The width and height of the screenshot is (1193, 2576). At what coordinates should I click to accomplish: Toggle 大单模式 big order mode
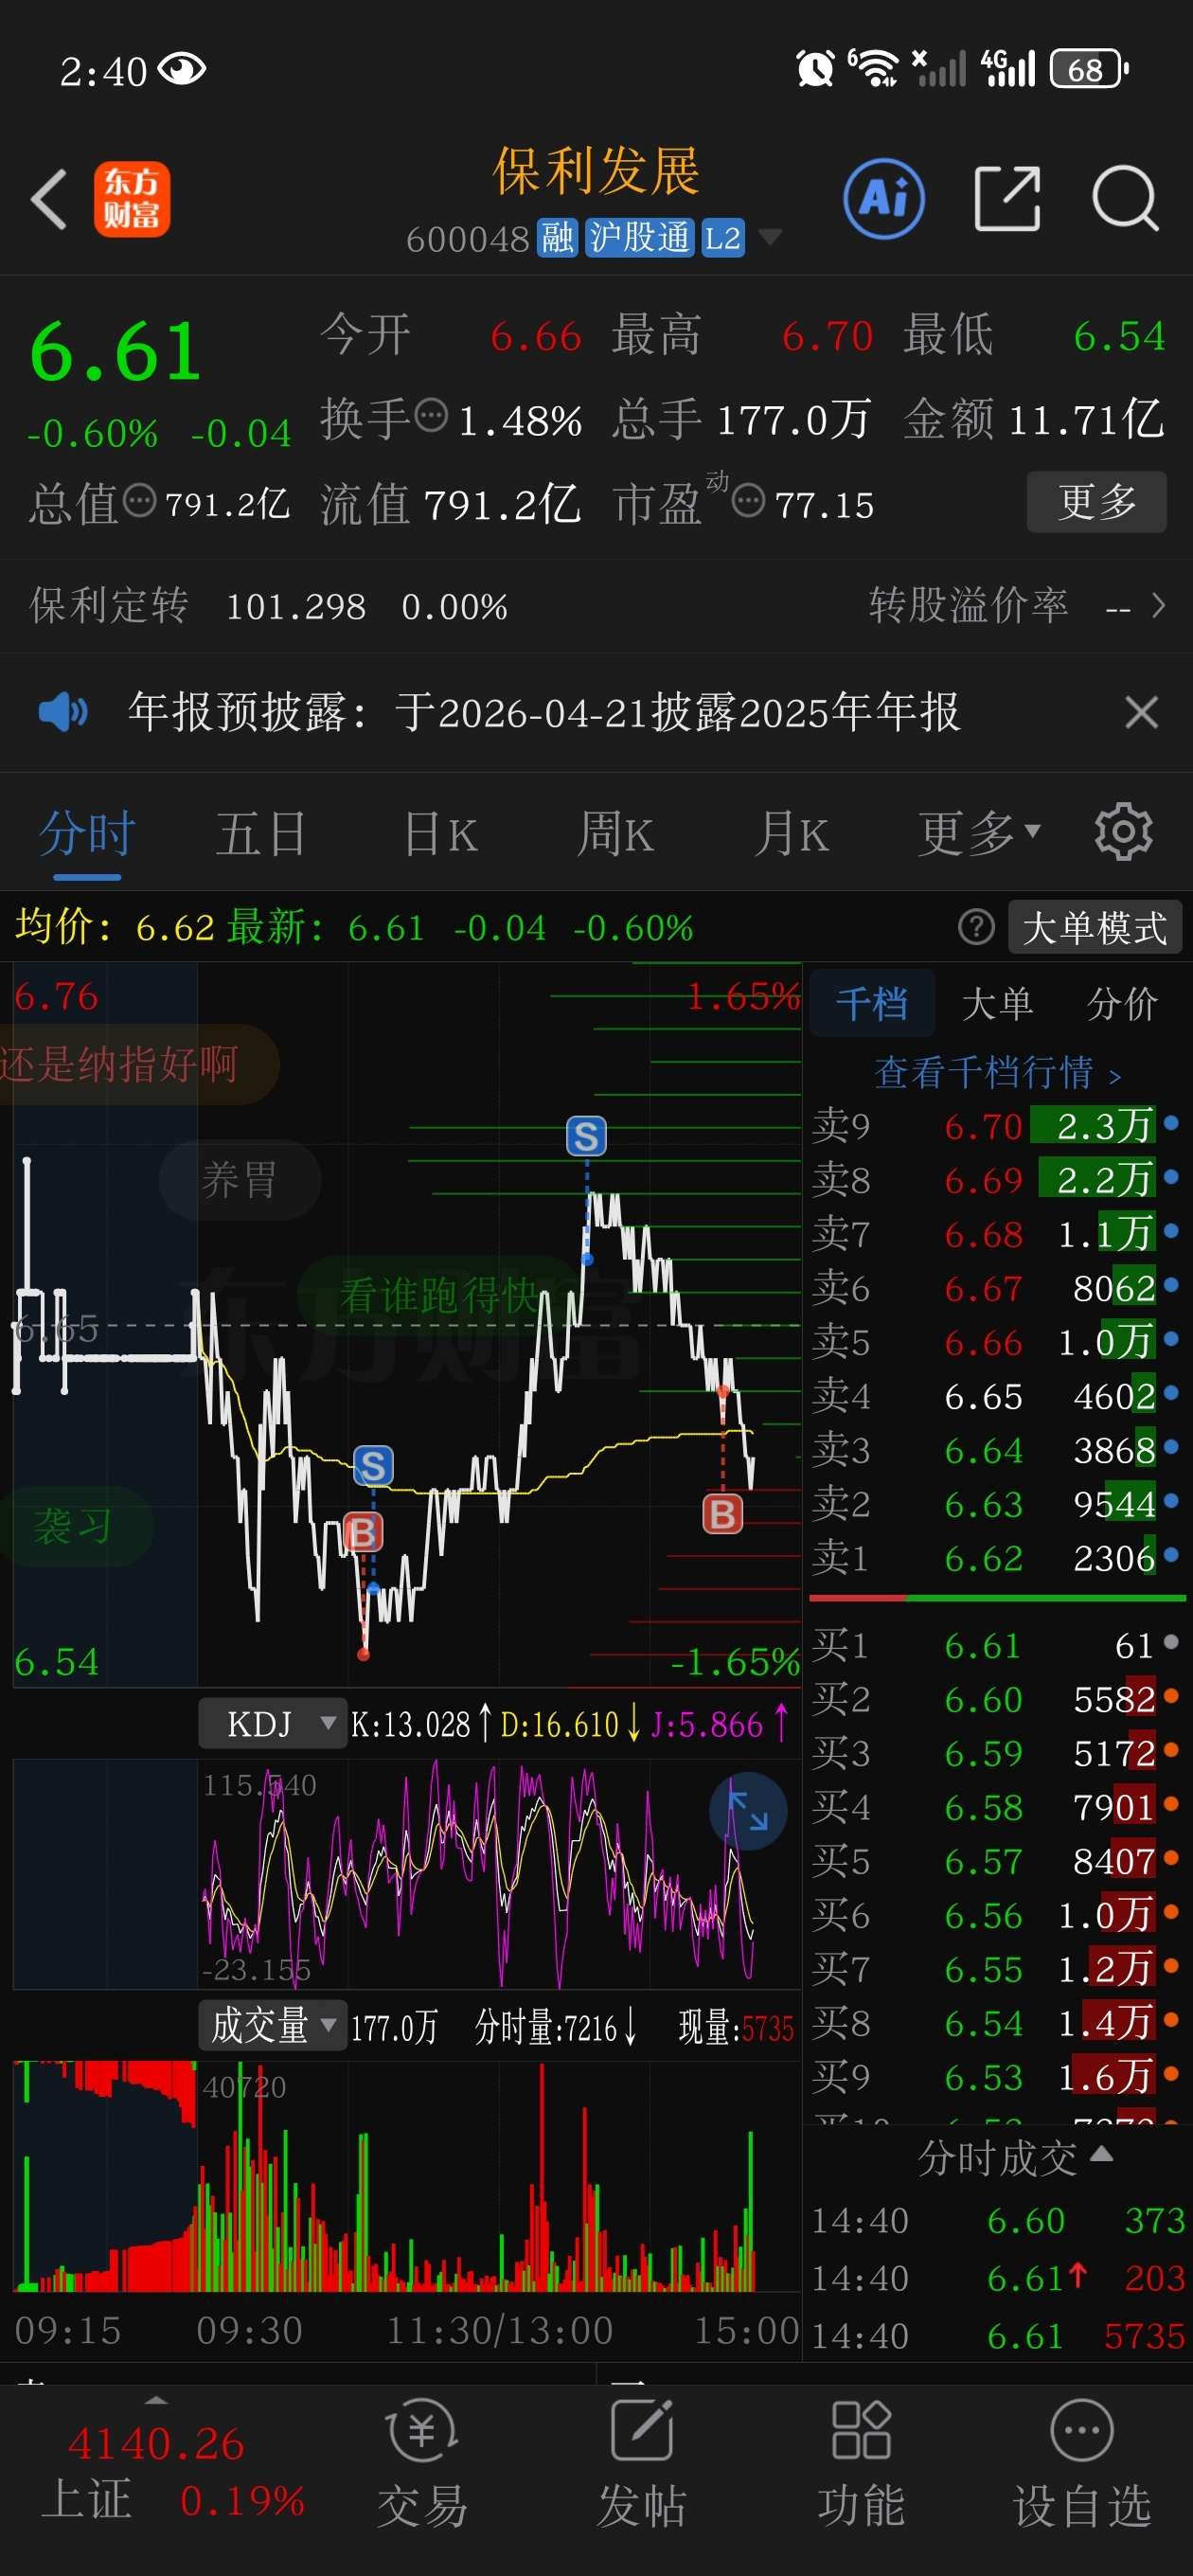1095,927
